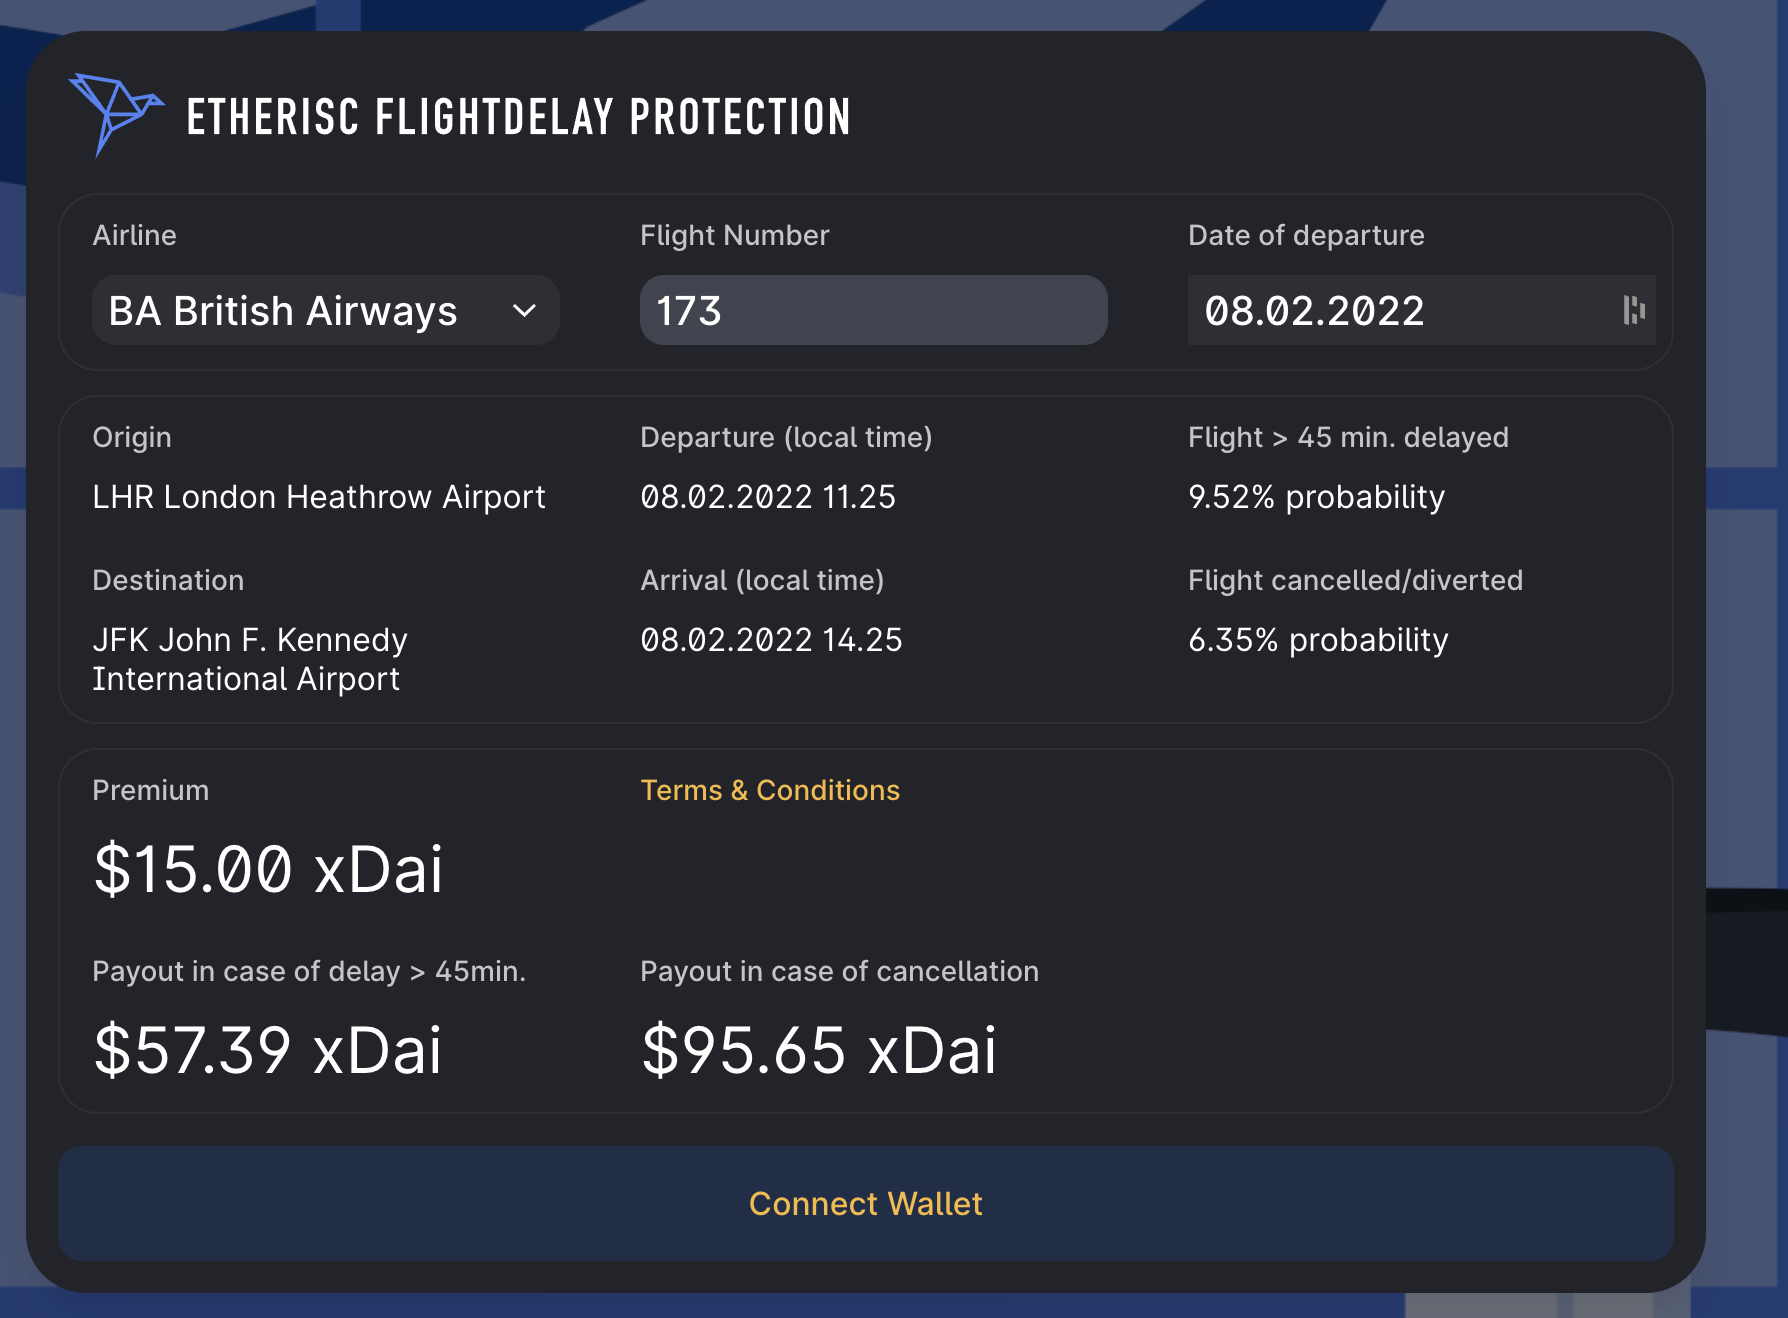Open the Terms & Conditions link

(770, 790)
